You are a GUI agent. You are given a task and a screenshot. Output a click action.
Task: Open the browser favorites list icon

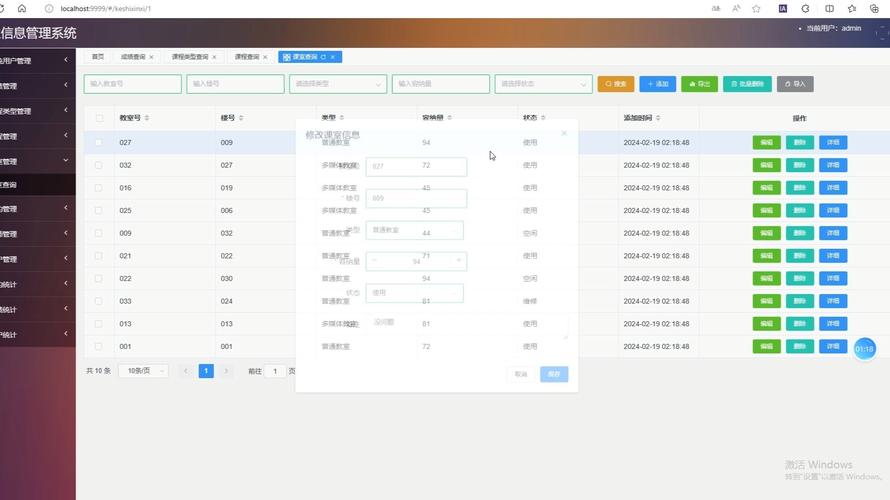852,9
